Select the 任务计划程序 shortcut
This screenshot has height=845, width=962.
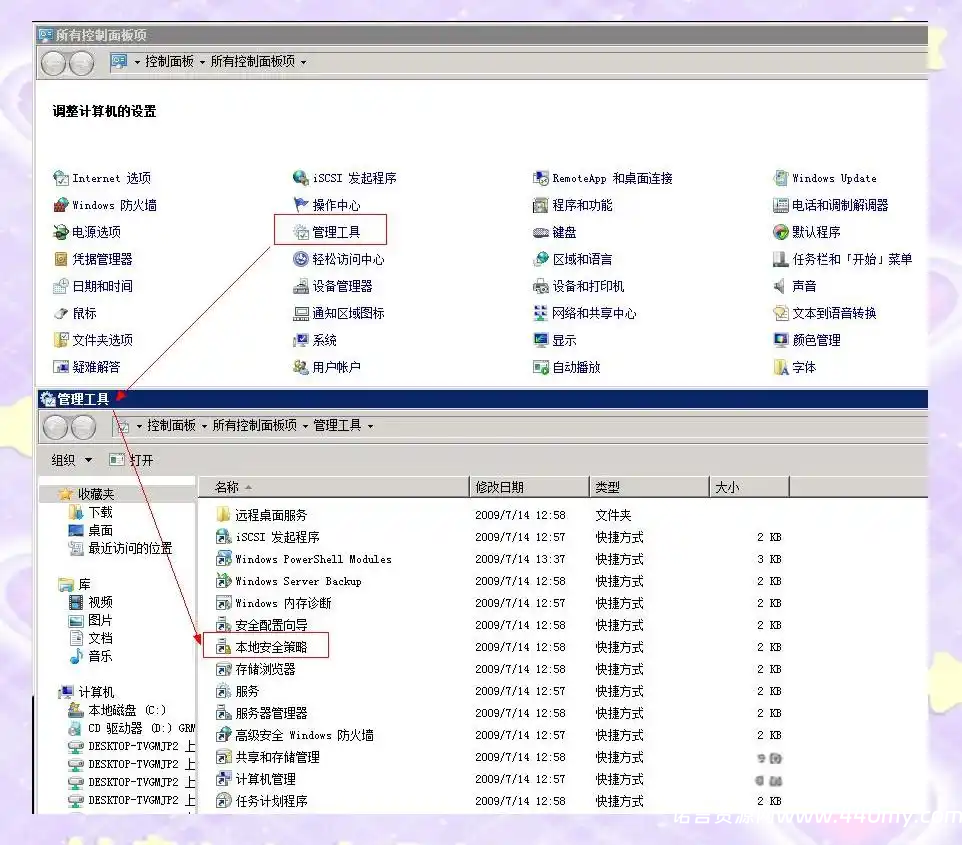coord(261,801)
